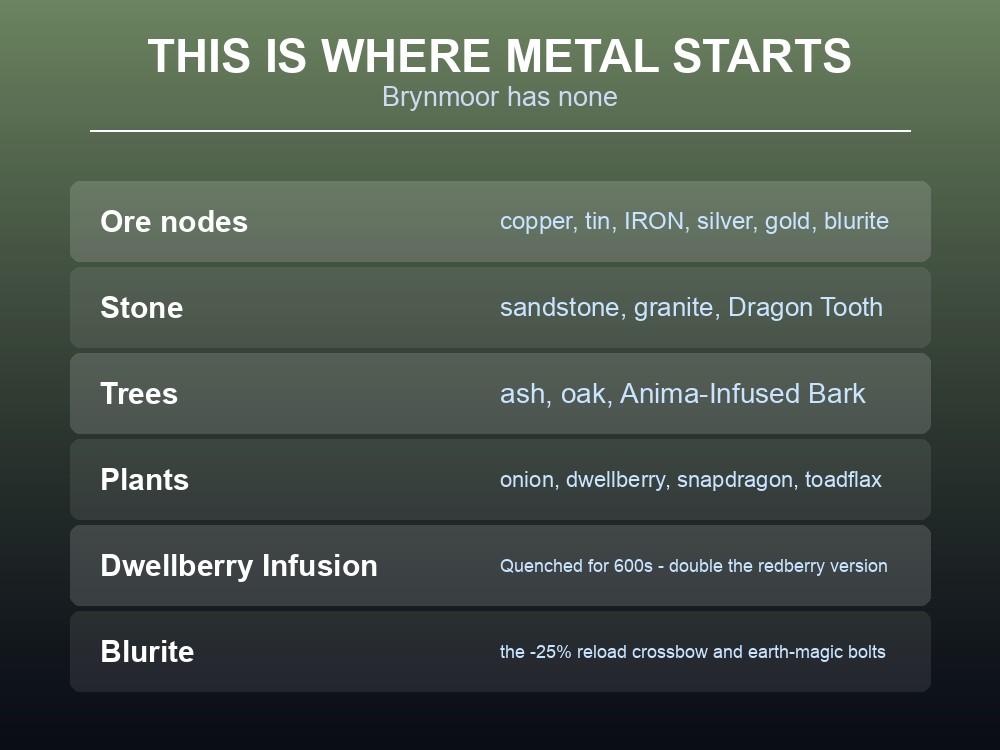This screenshot has width=1000, height=750.
Task: Select the Brynmoor has none subtitle
Action: (x=499, y=97)
